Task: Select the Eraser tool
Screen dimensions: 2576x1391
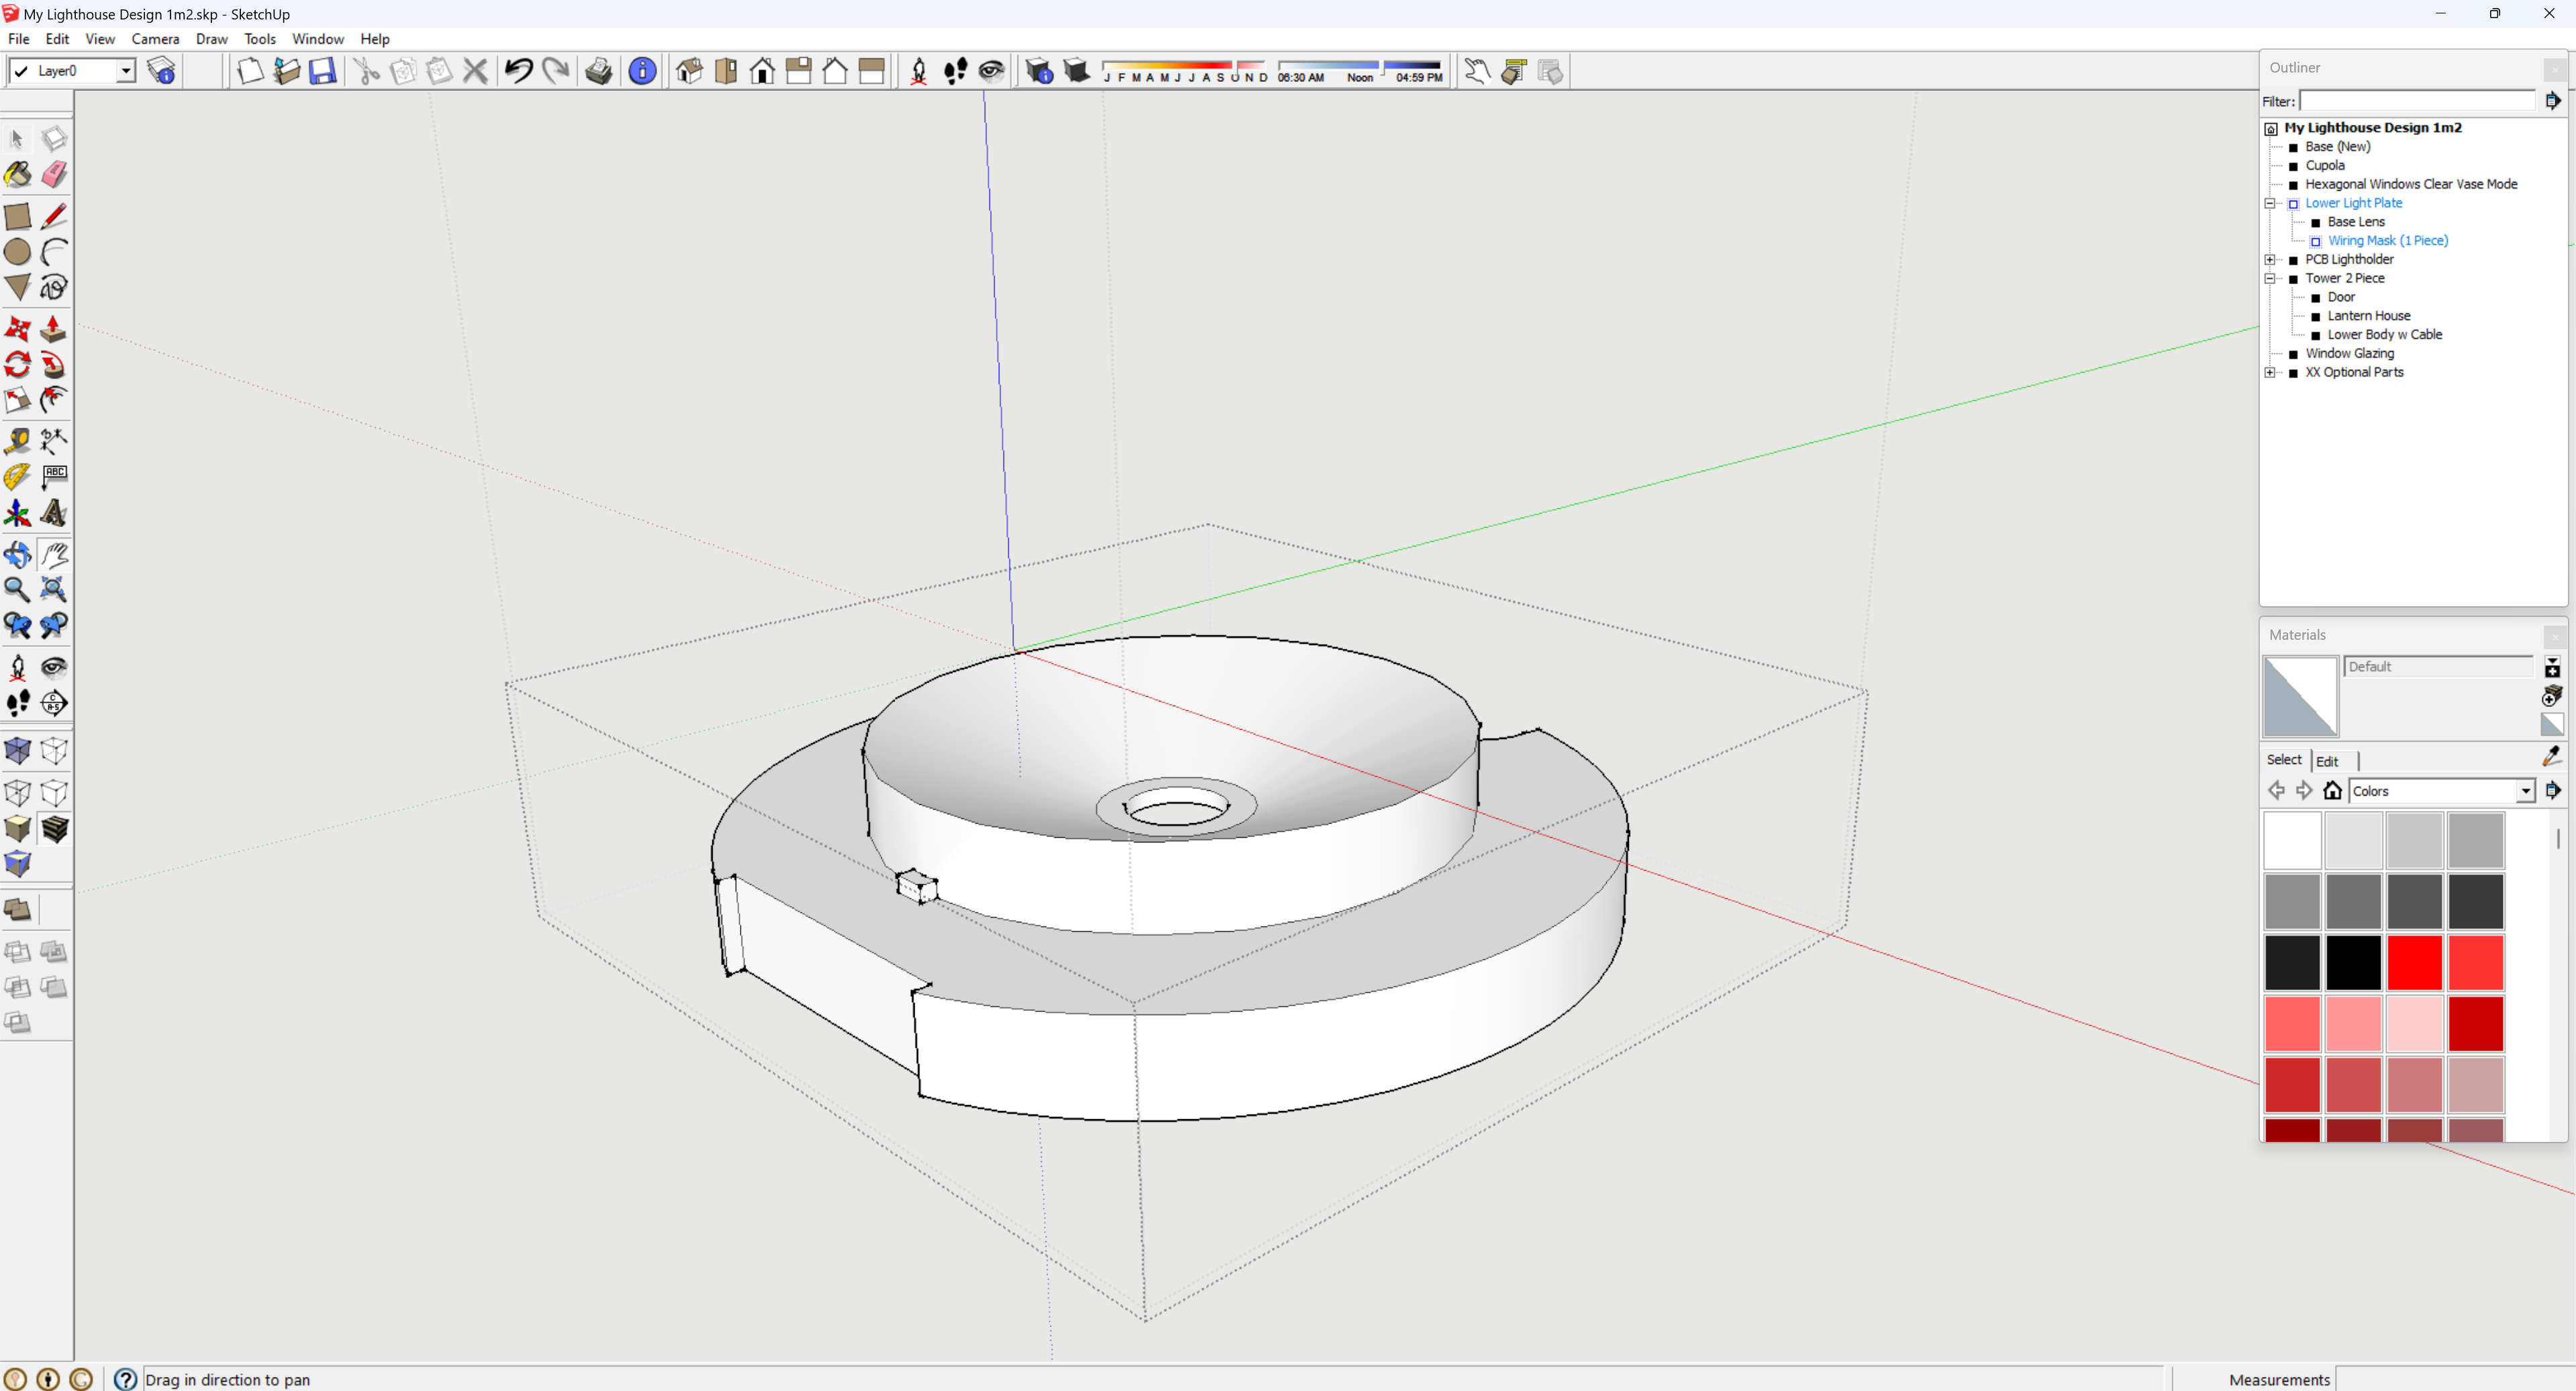Action: click(x=54, y=175)
